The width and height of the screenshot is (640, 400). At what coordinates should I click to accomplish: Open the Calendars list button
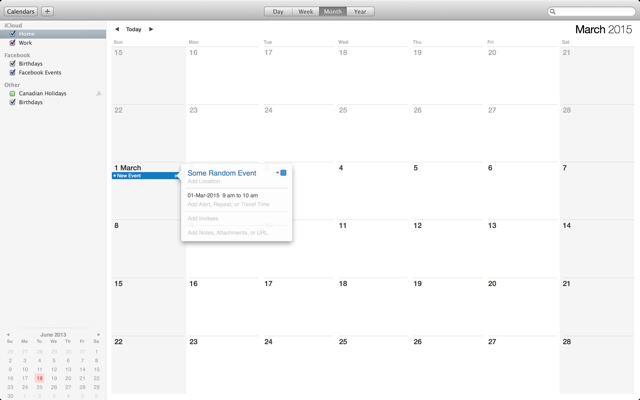coord(21,11)
